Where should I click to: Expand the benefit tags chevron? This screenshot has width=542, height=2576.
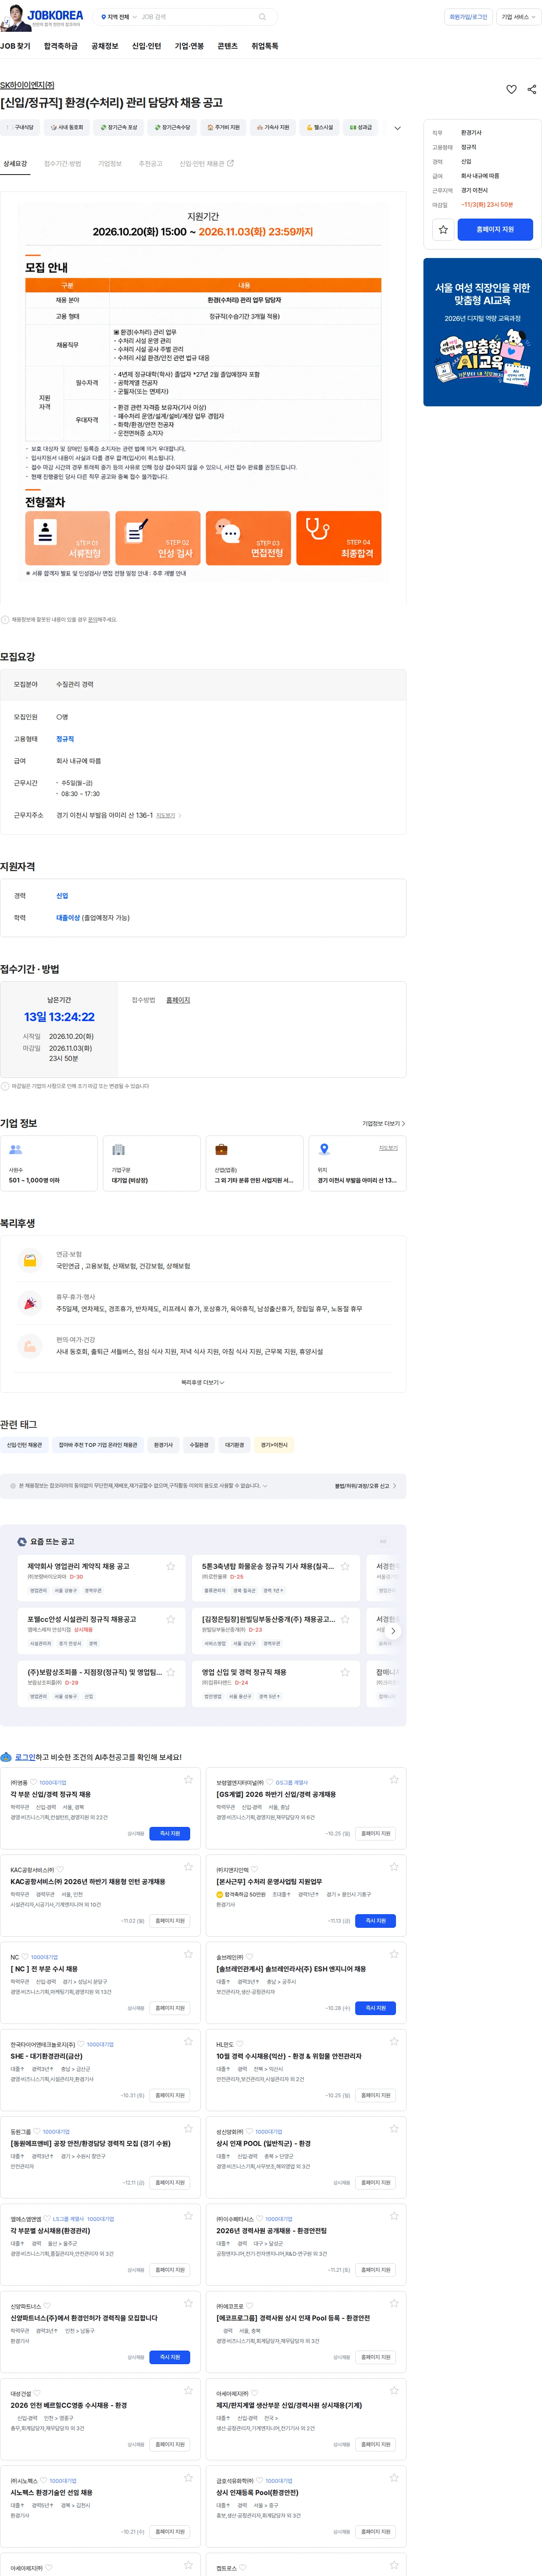[x=398, y=128]
